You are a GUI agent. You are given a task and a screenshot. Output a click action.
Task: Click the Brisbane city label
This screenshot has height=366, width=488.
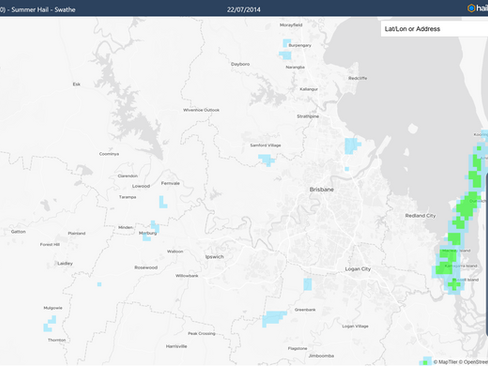322,189
